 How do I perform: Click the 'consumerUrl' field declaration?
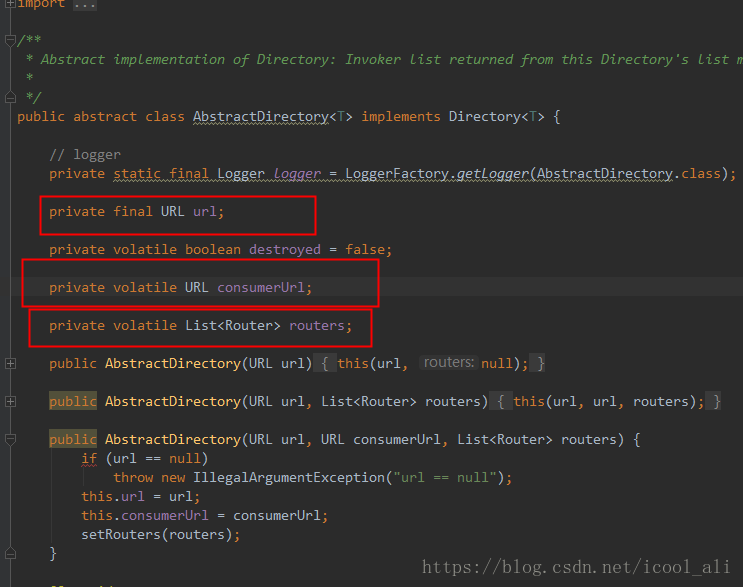pos(261,287)
